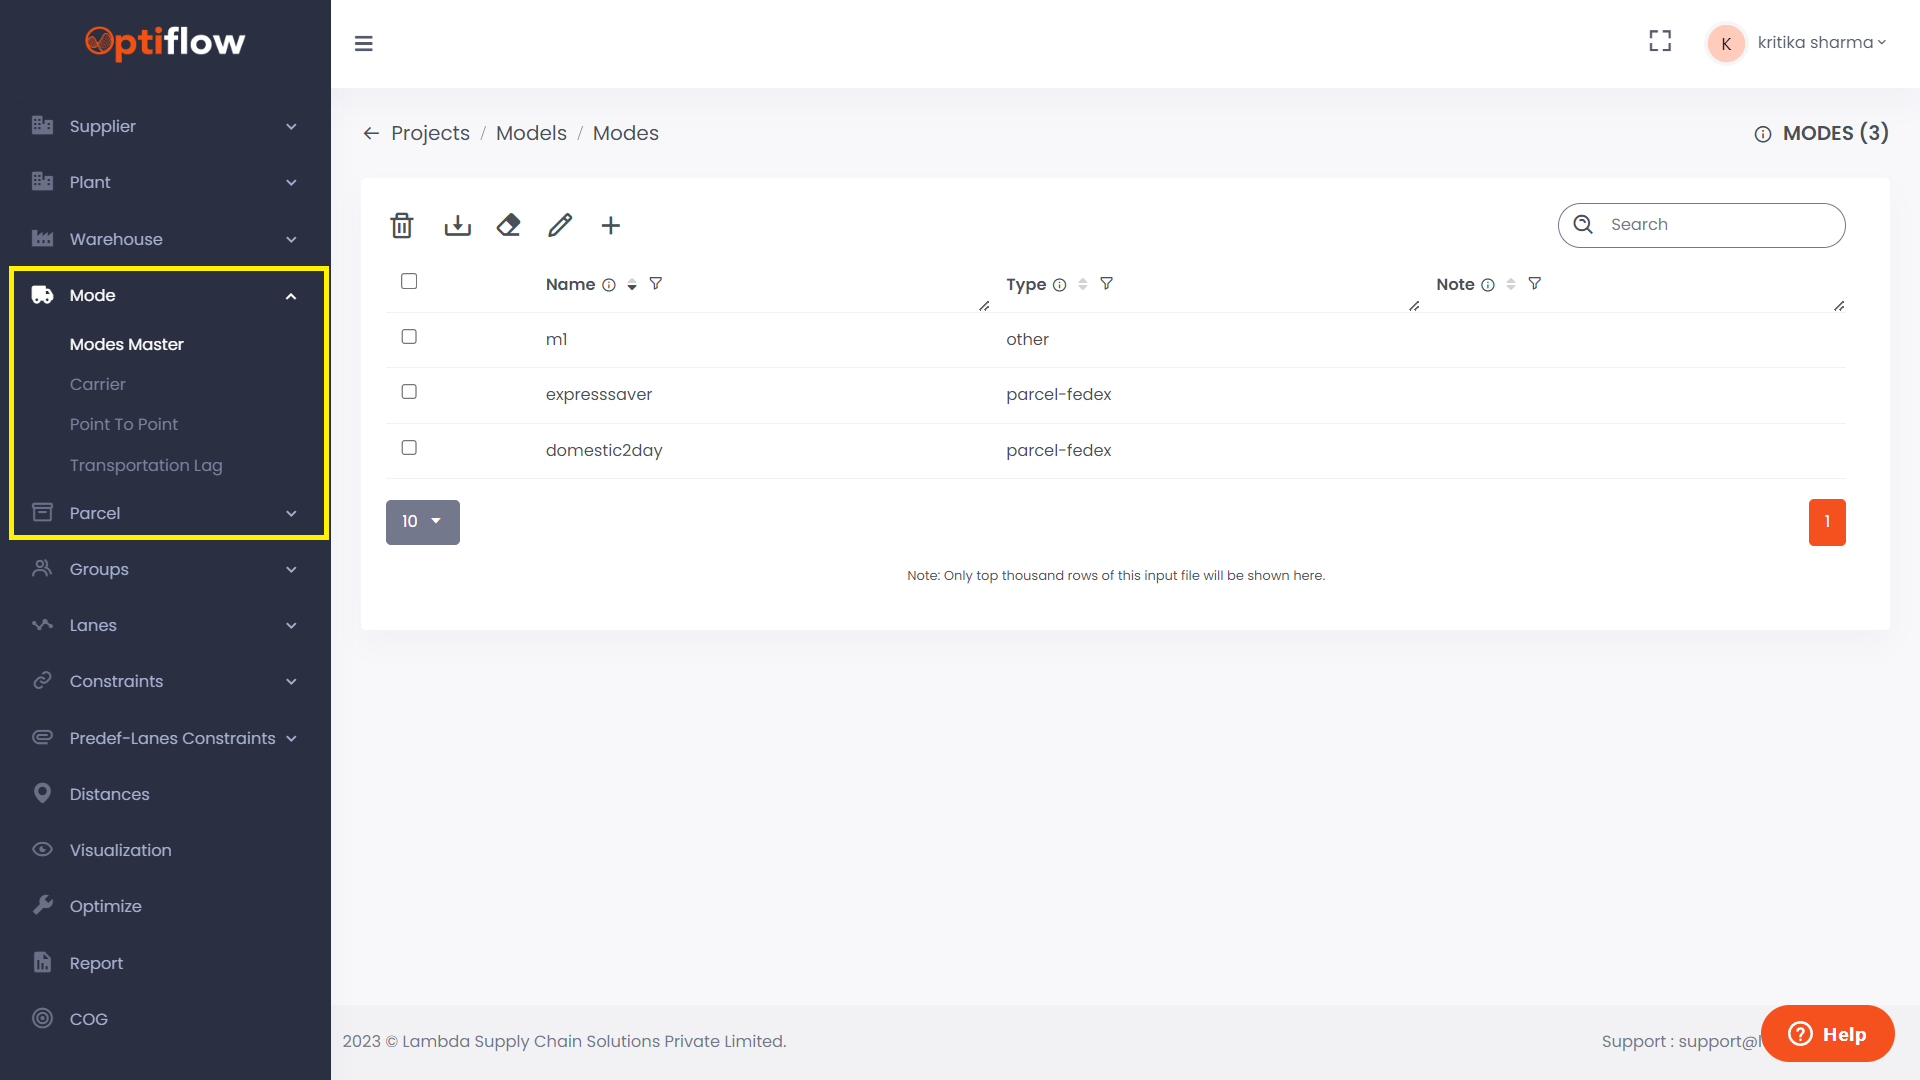Check the checkbox for the expresssaver row
This screenshot has height=1080, width=1920.
(409, 391)
